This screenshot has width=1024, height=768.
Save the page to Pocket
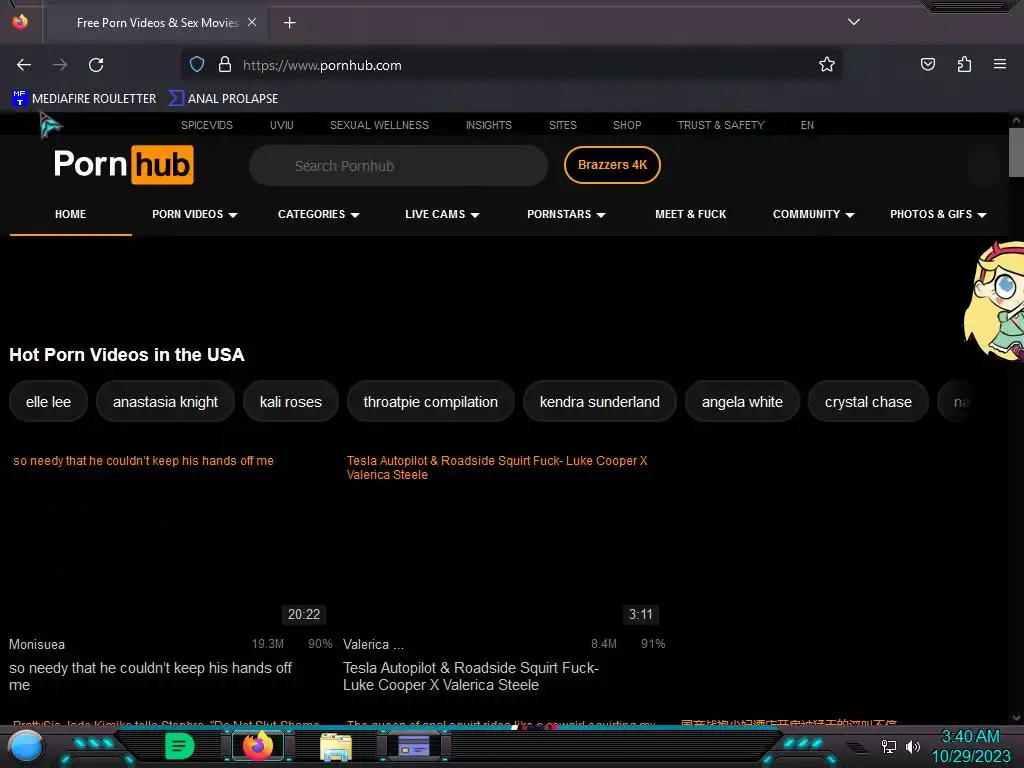(927, 65)
